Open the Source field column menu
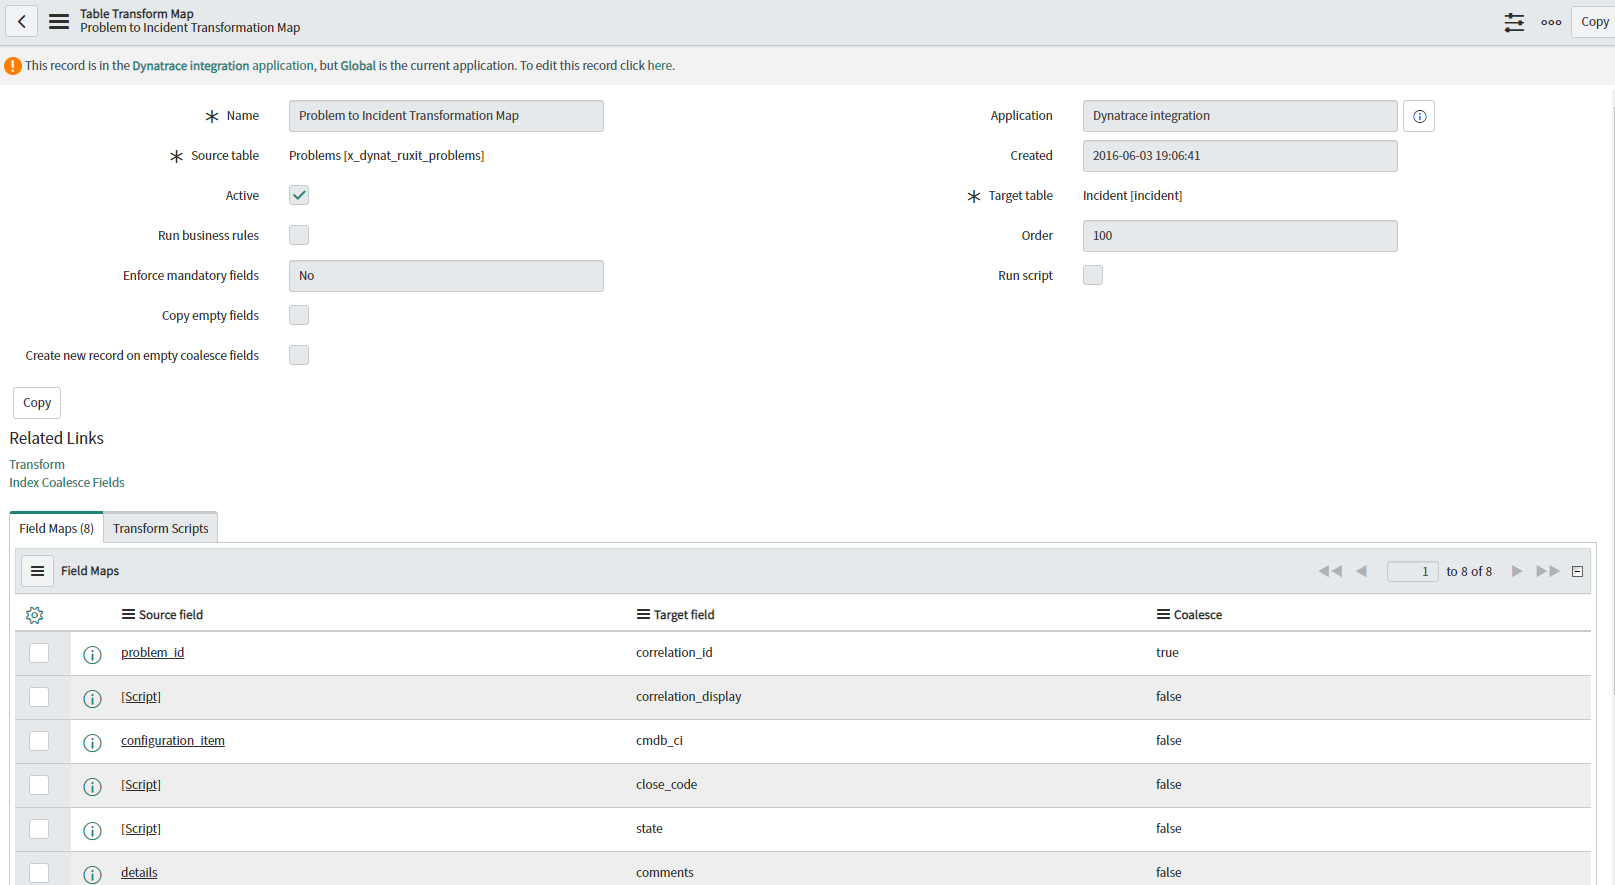 tap(128, 614)
